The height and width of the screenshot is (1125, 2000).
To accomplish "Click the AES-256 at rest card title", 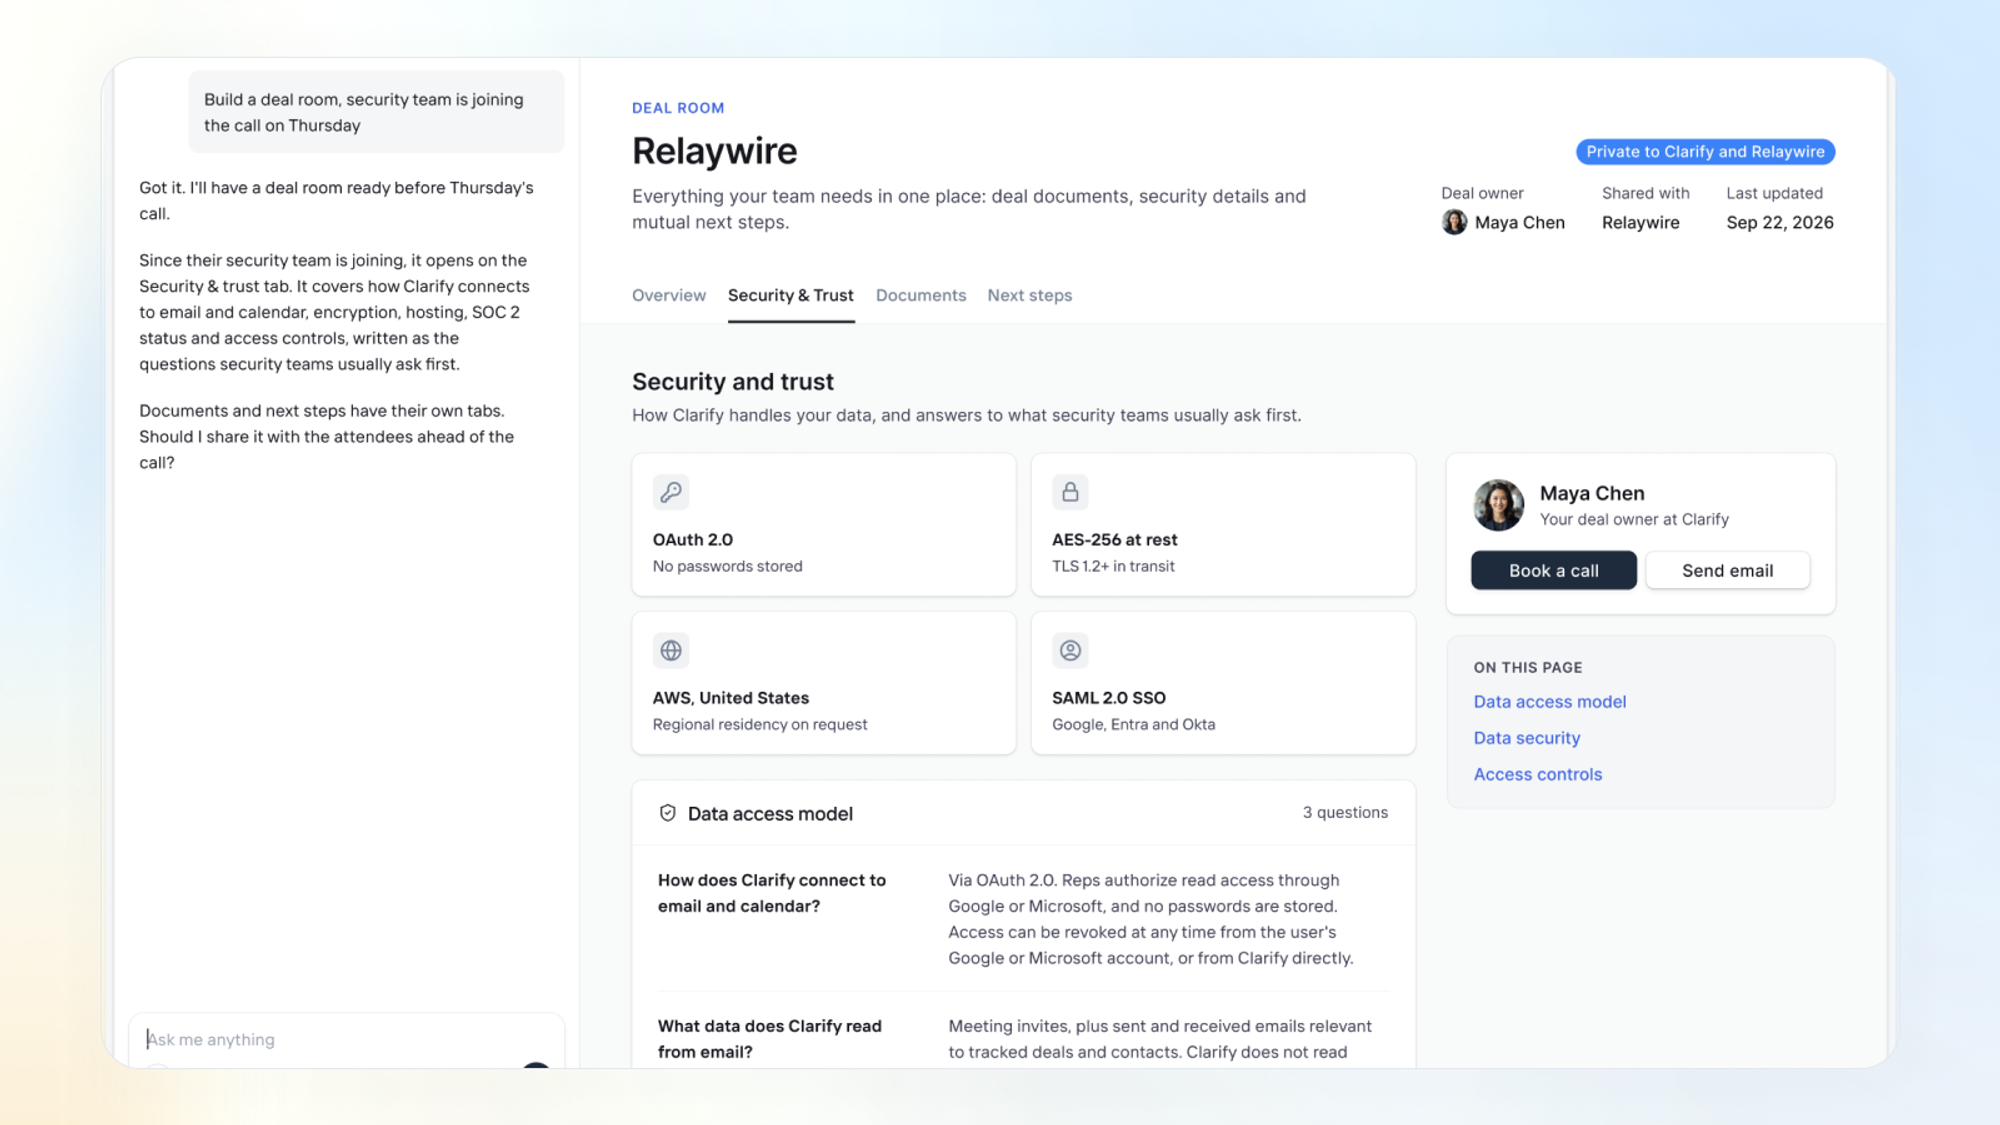I will (x=1115, y=540).
